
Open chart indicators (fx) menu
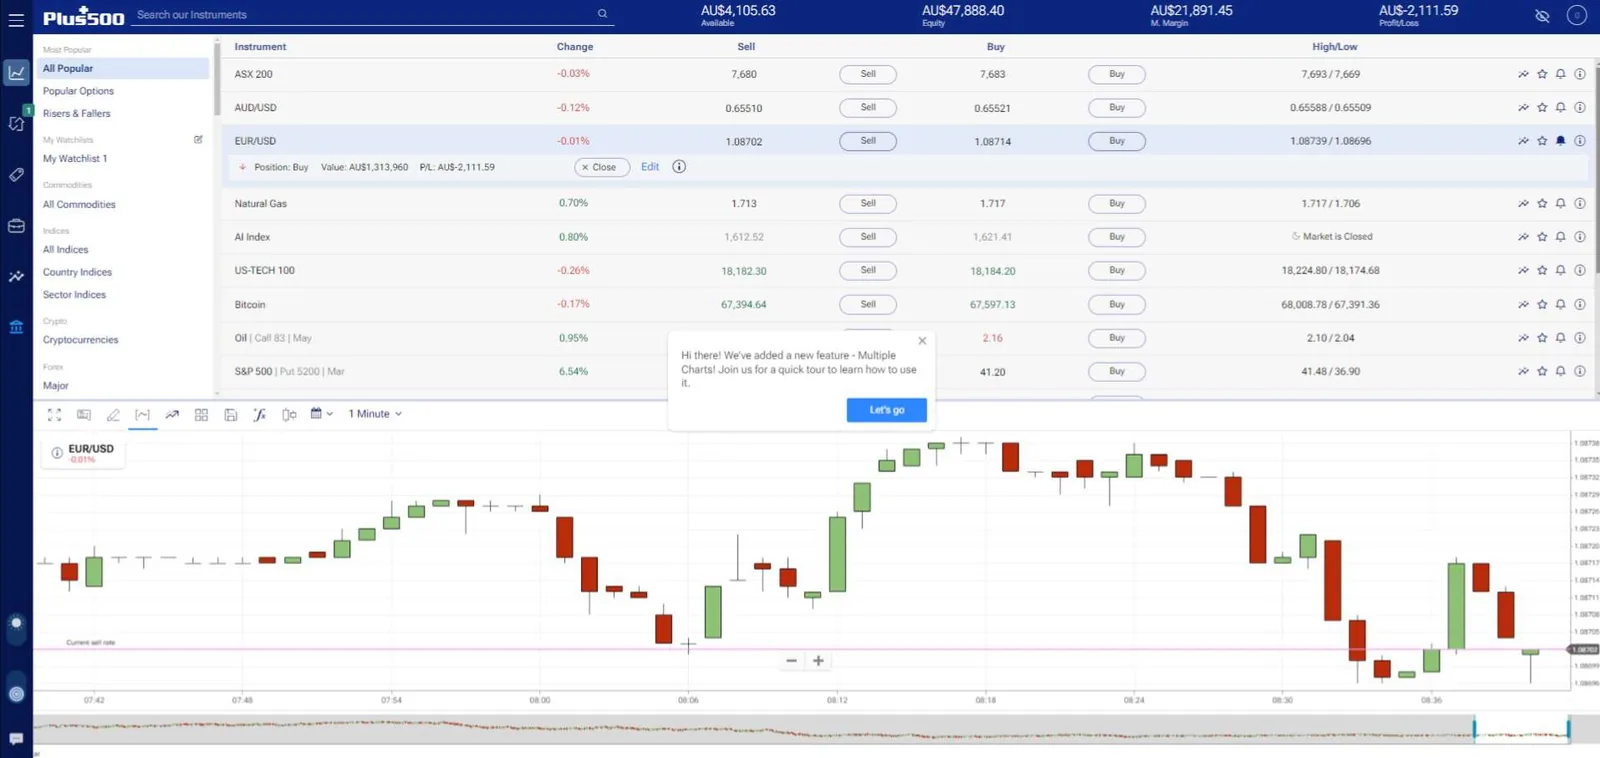coord(260,414)
